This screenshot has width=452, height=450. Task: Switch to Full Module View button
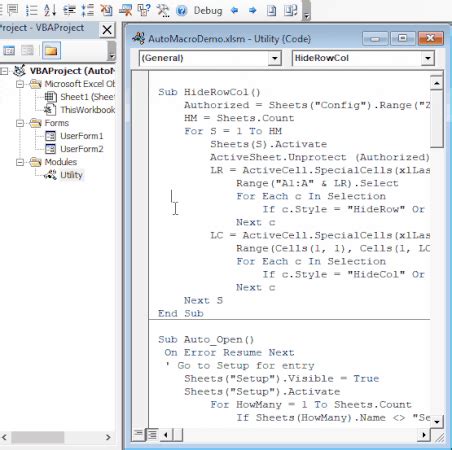click(x=152, y=434)
